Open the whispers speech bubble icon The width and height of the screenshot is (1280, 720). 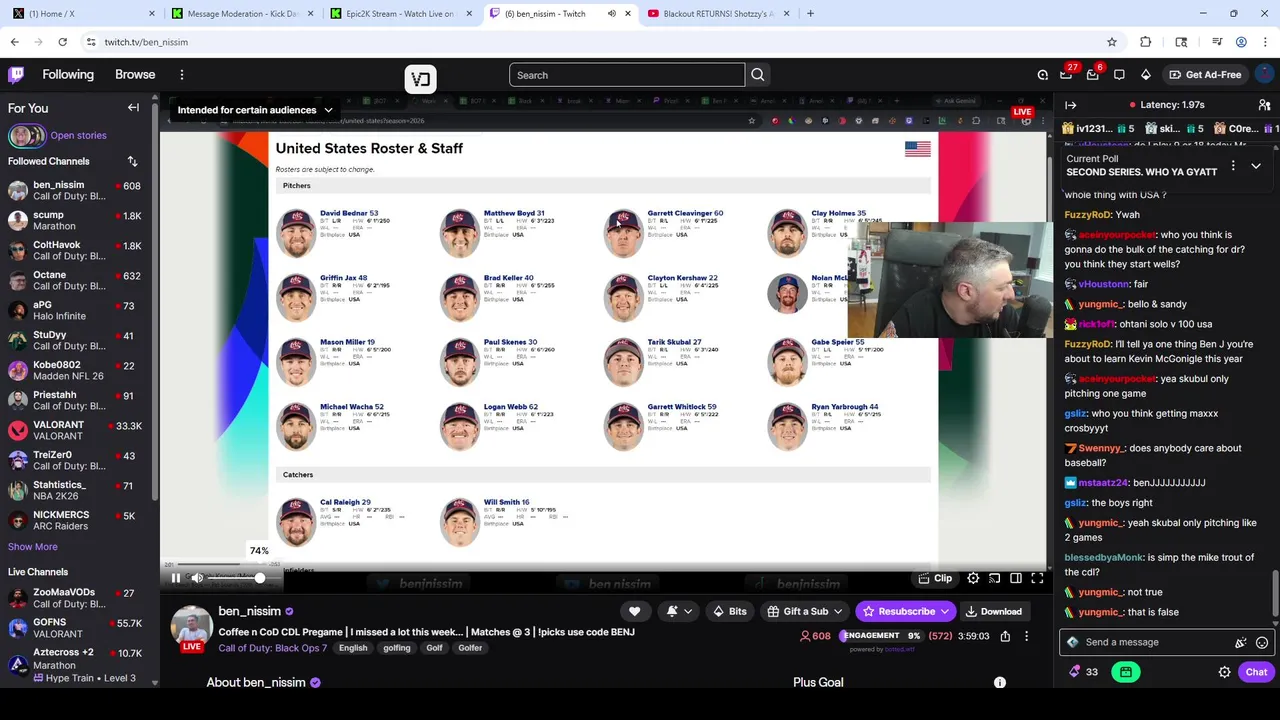click(1119, 74)
